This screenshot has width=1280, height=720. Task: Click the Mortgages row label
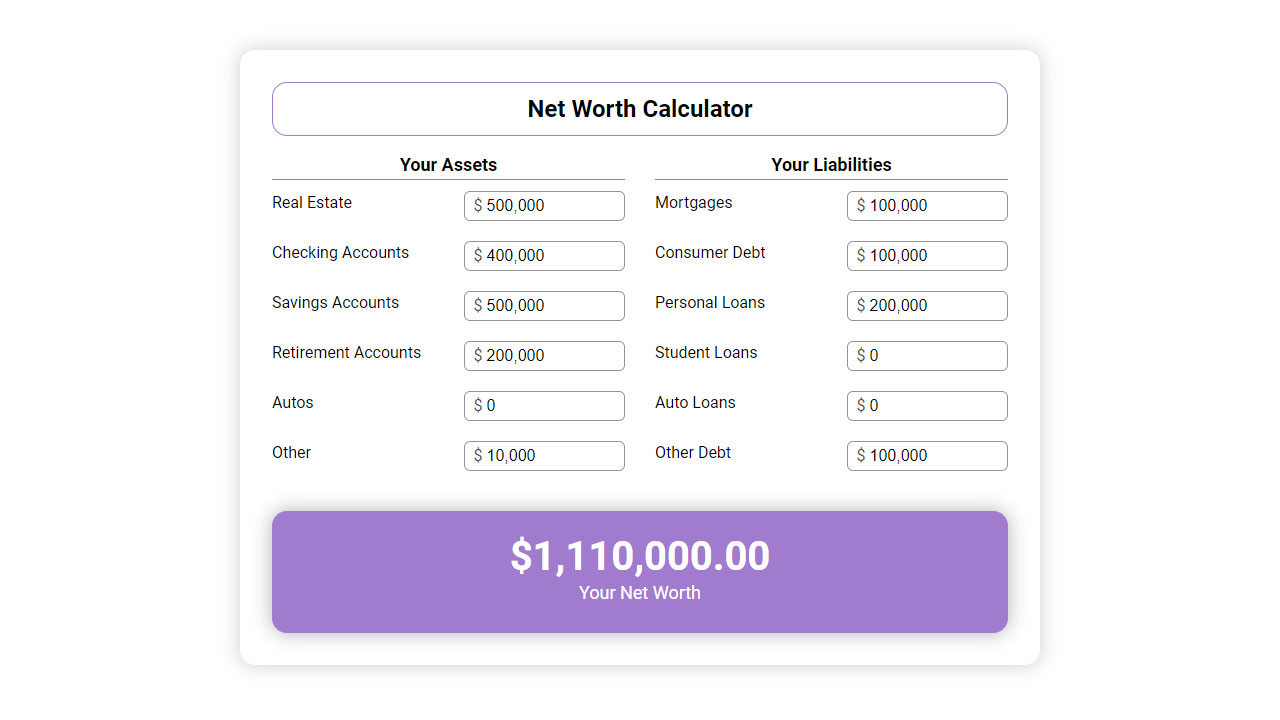(693, 202)
